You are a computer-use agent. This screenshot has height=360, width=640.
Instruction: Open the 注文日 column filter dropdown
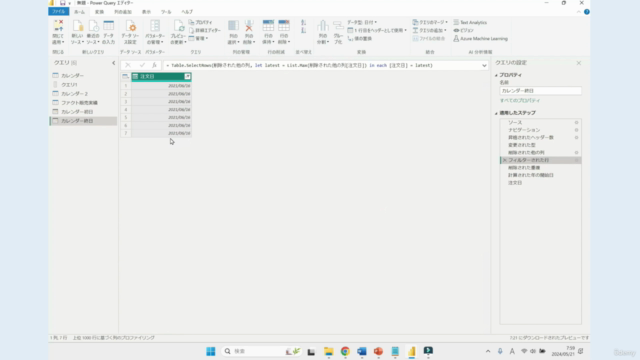[x=187, y=76]
